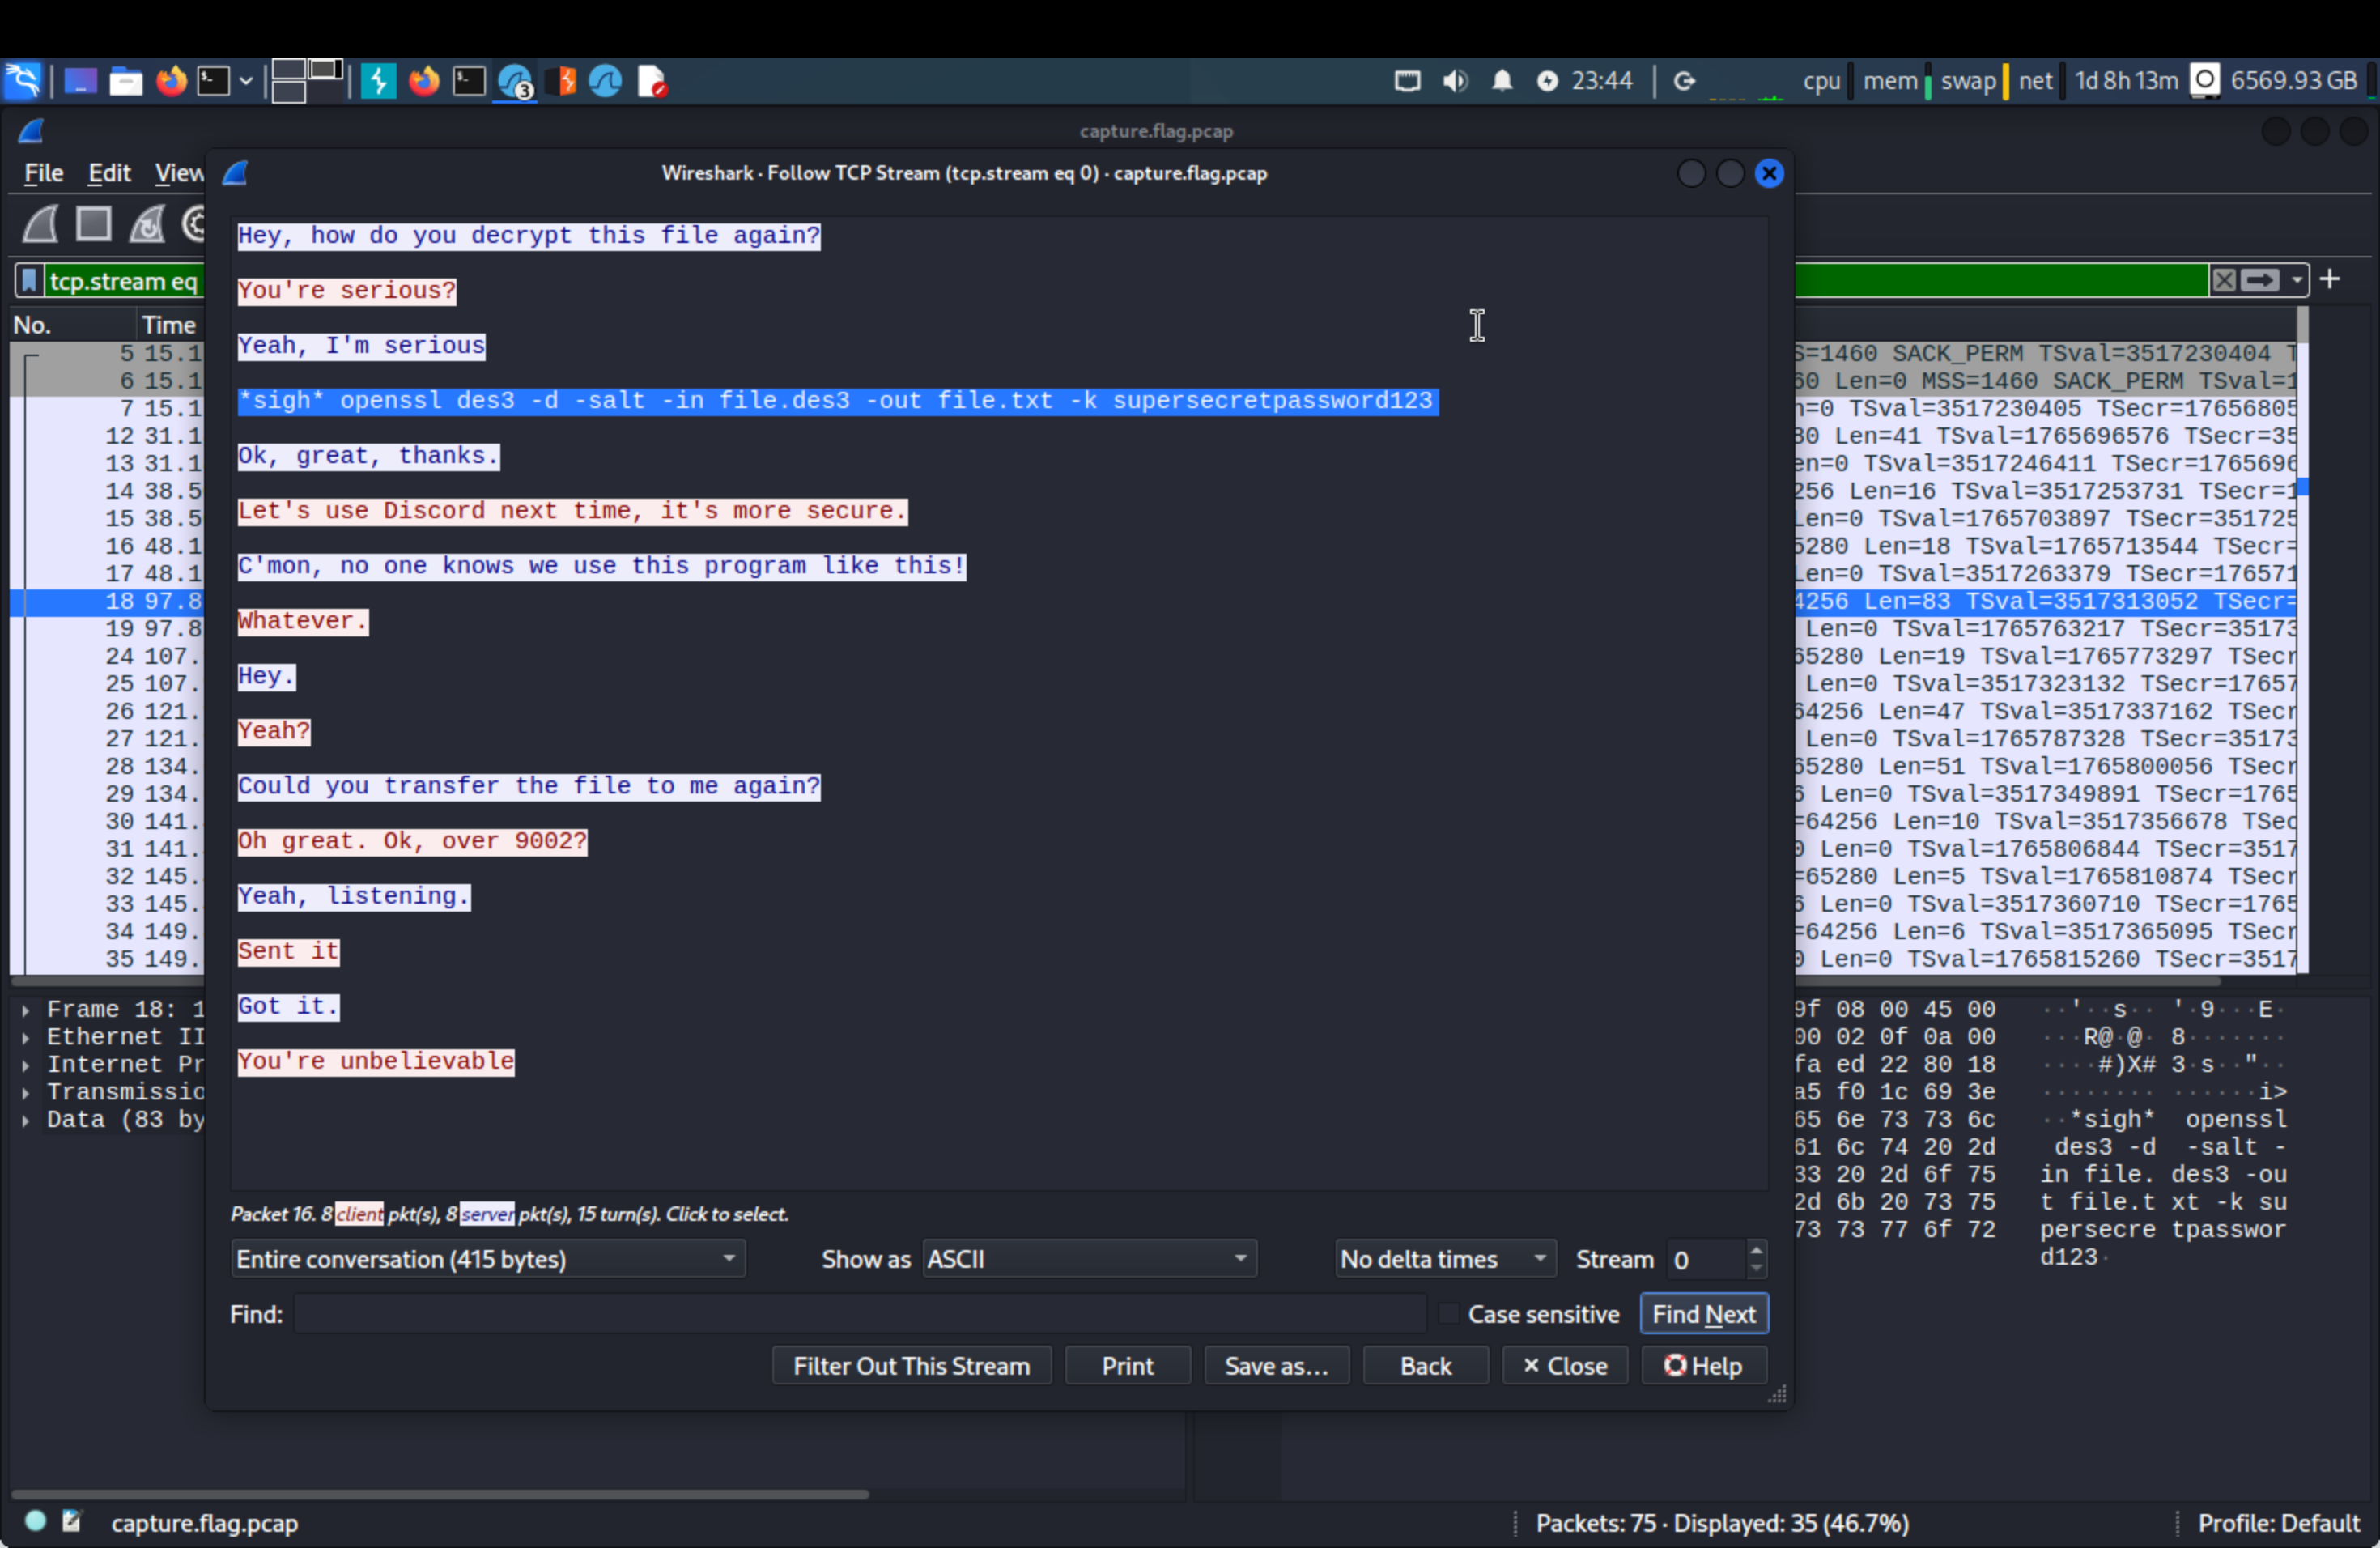Image resolution: width=2380 pixels, height=1548 pixels.
Task: Open the Entire conversation dropdown
Action: (488, 1259)
